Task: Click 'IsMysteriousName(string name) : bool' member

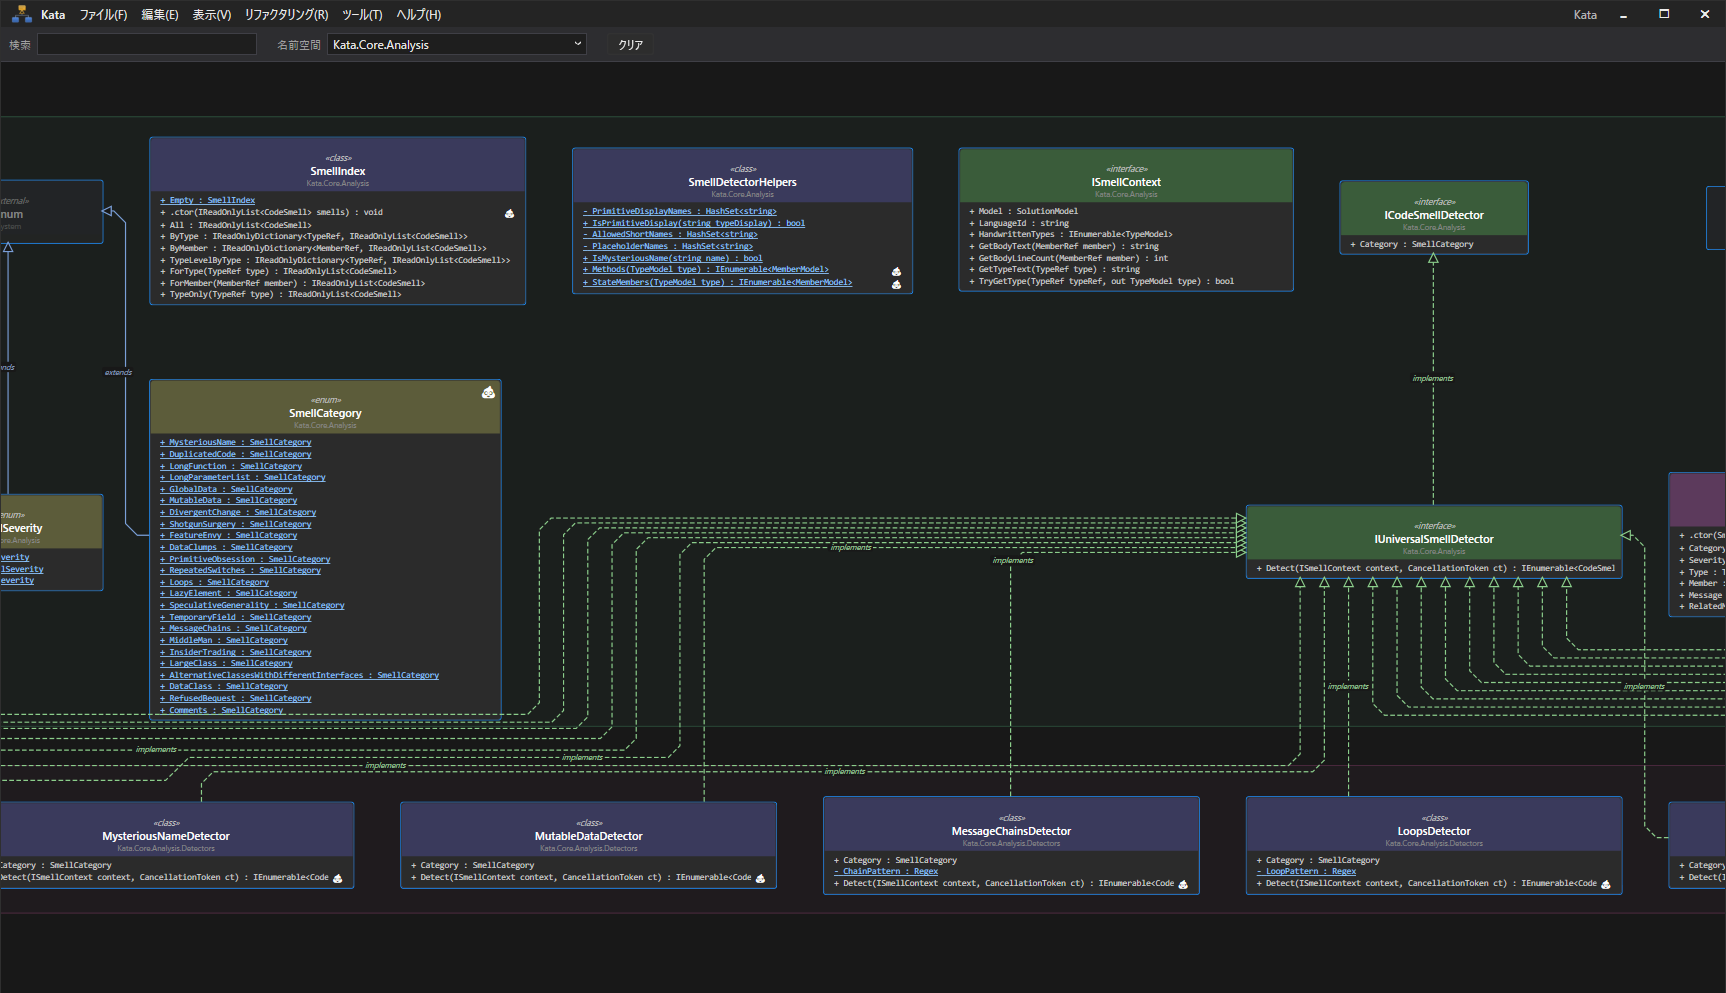Action: click(x=673, y=258)
